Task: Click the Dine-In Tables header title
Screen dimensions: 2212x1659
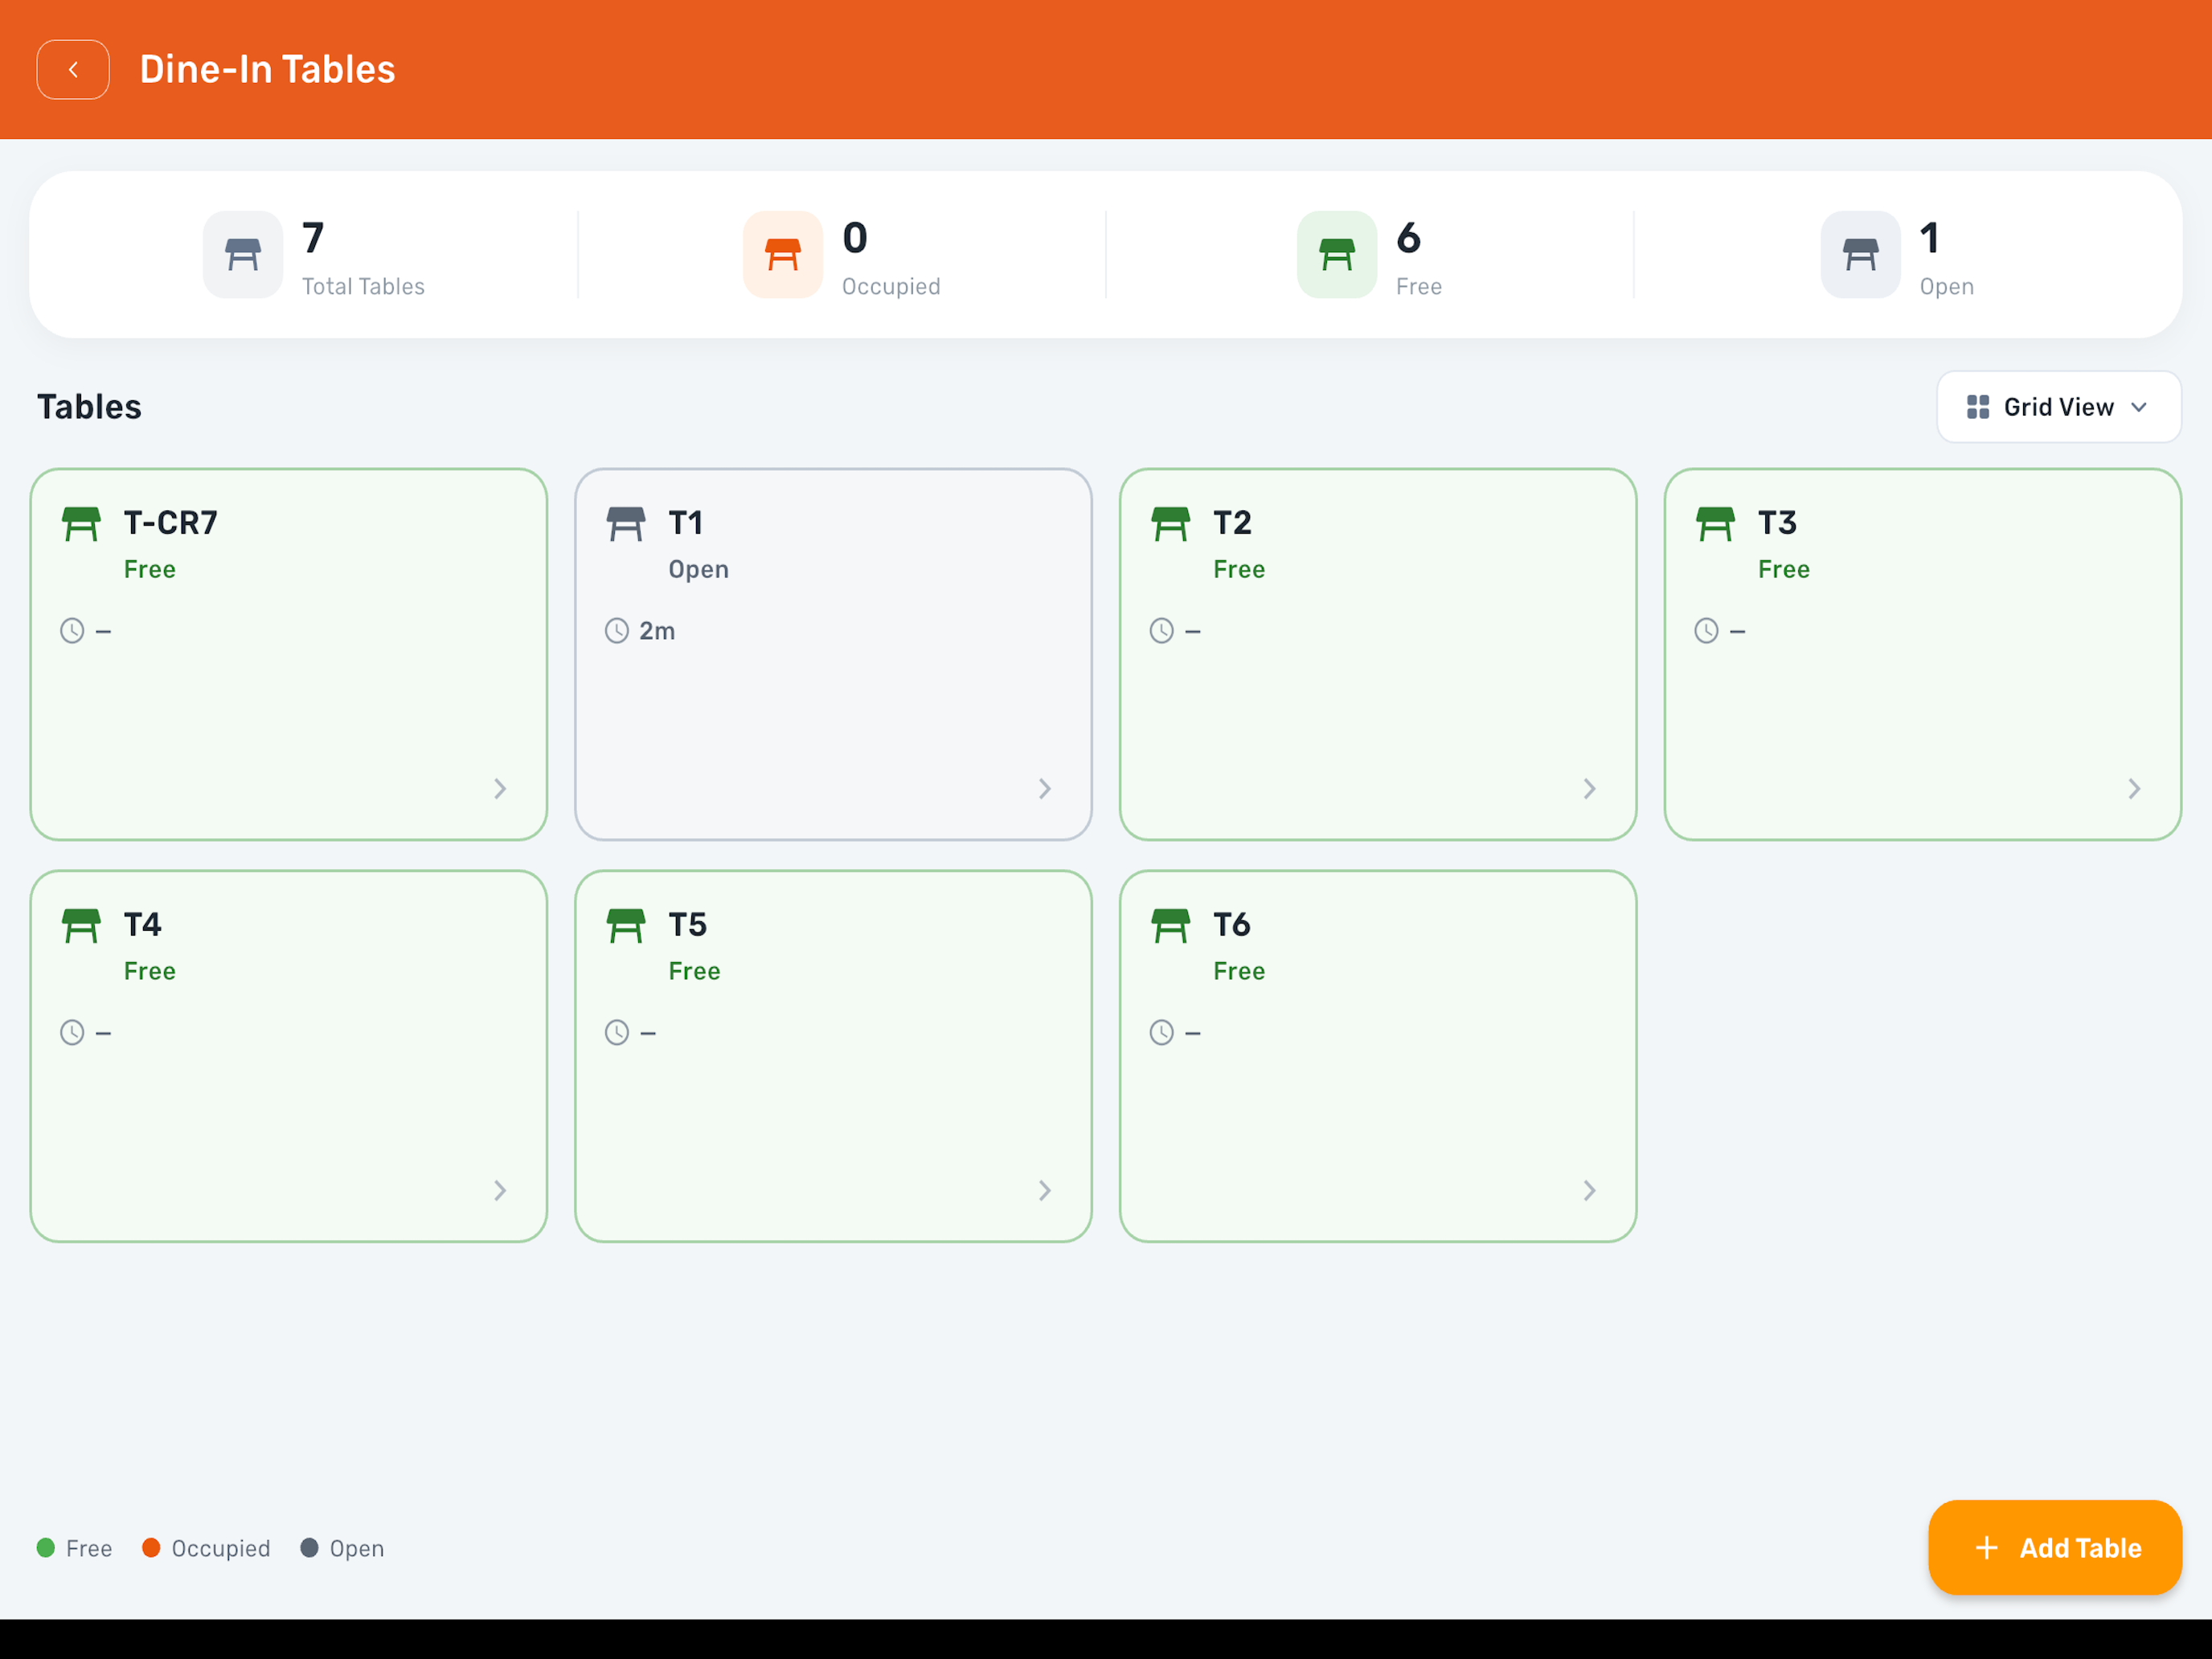Action: [268, 69]
